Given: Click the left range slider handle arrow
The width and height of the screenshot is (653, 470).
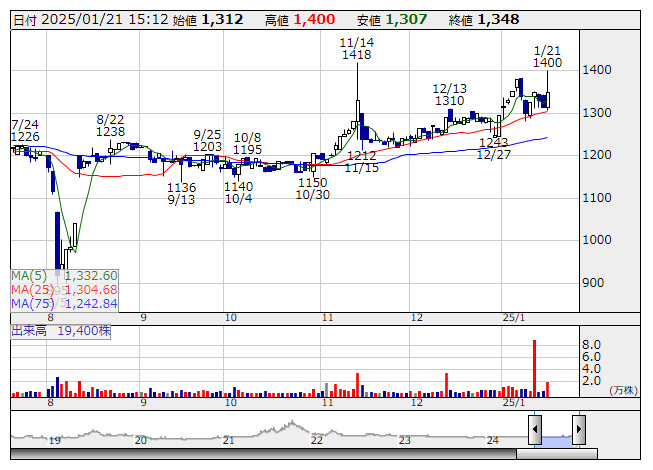Looking at the screenshot, I should 535,429.
